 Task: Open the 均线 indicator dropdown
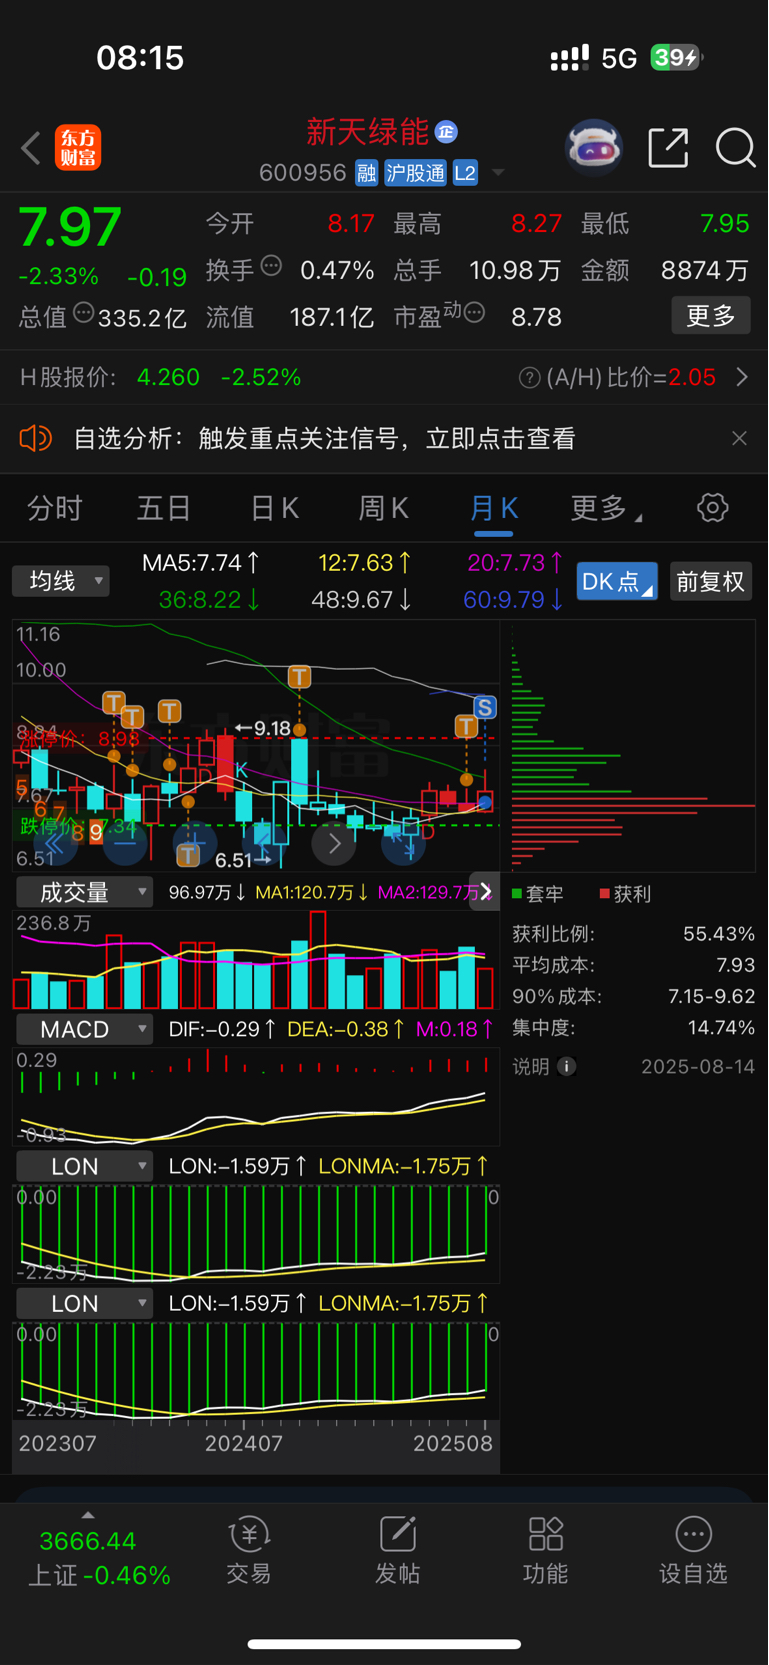61,581
